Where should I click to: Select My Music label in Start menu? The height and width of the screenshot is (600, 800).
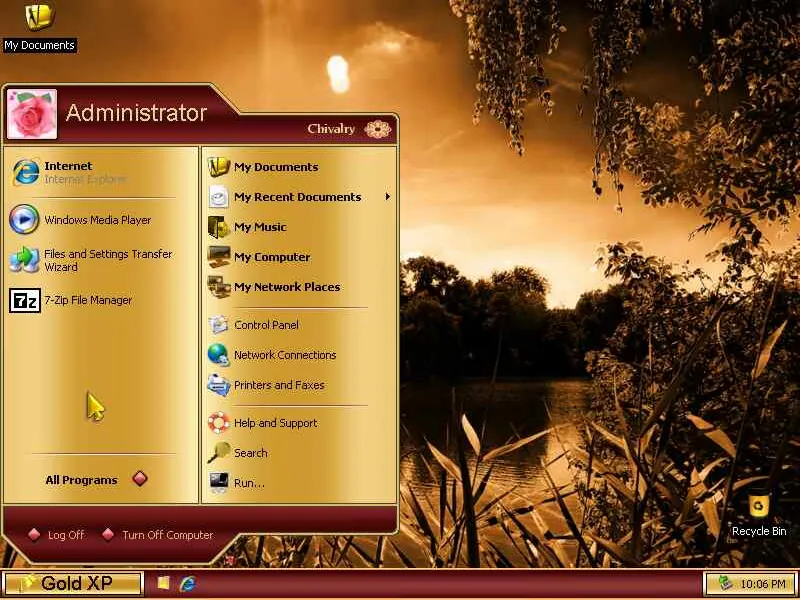point(260,227)
